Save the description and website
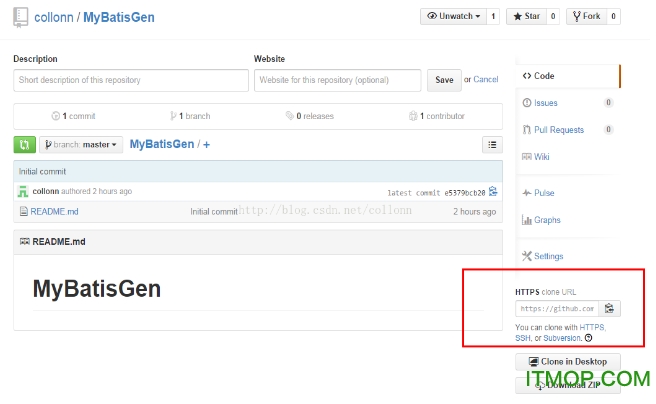This screenshot has height=404, width=656. (444, 80)
